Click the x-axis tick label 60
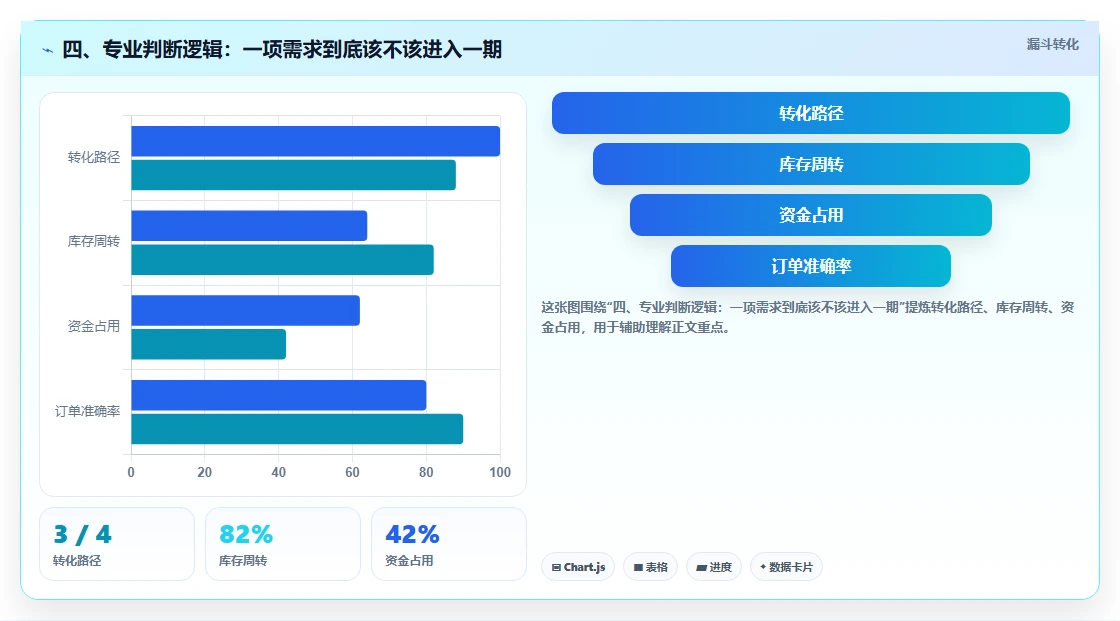 tap(352, 472)
